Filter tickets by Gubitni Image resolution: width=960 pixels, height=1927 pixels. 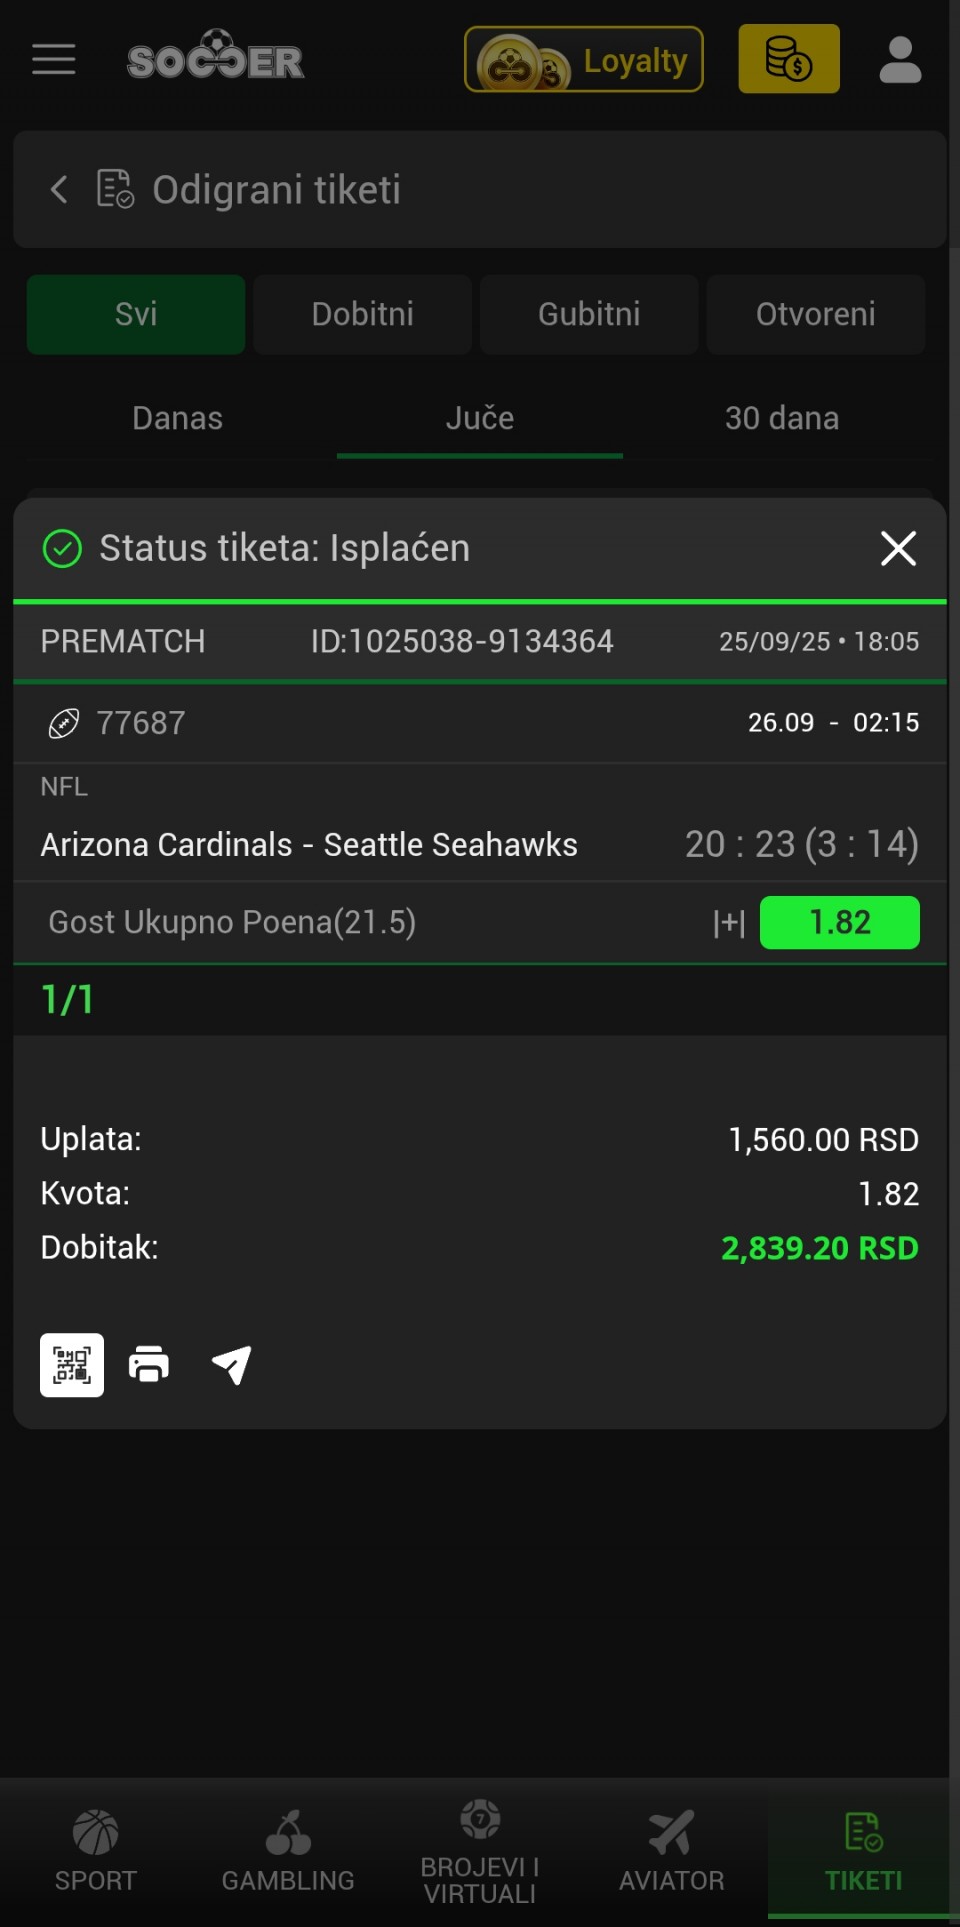(x=589, y=314)
